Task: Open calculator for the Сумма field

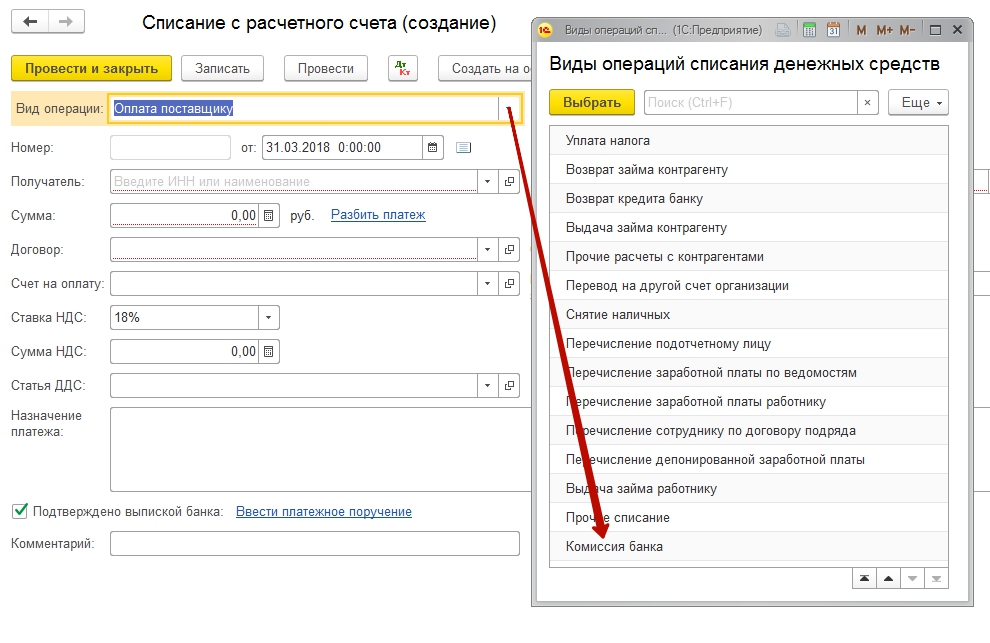Action: pos(268,215)
